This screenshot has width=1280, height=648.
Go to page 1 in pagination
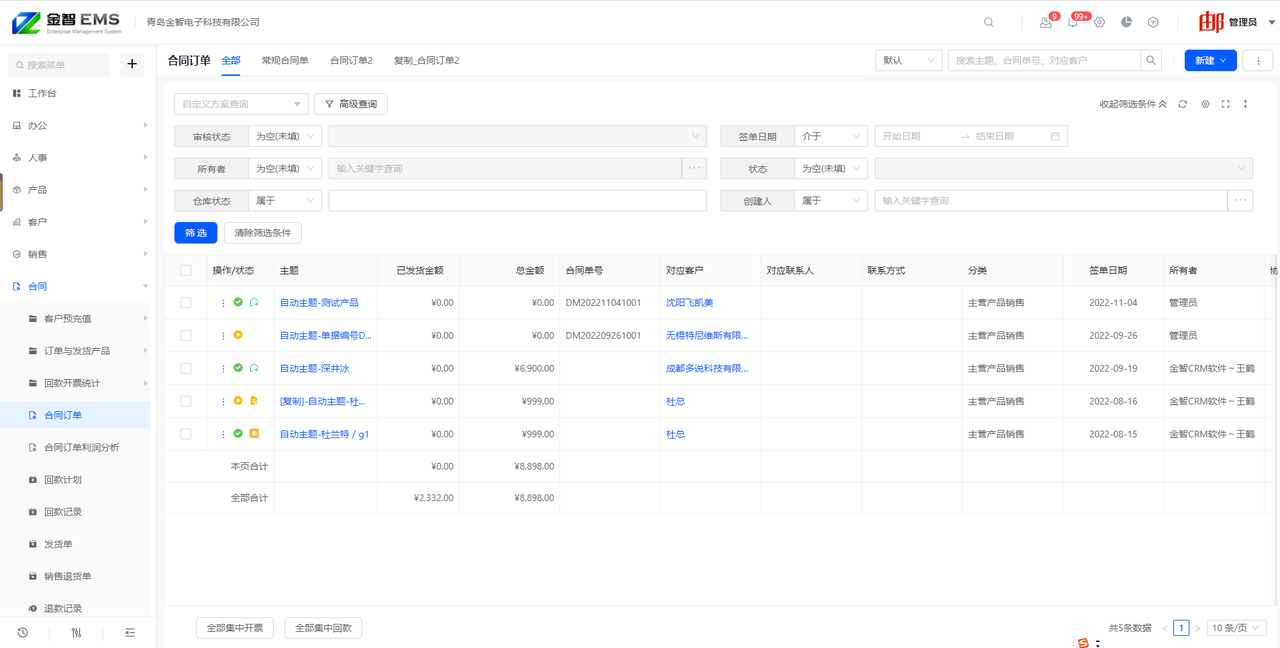[1181, 628]
